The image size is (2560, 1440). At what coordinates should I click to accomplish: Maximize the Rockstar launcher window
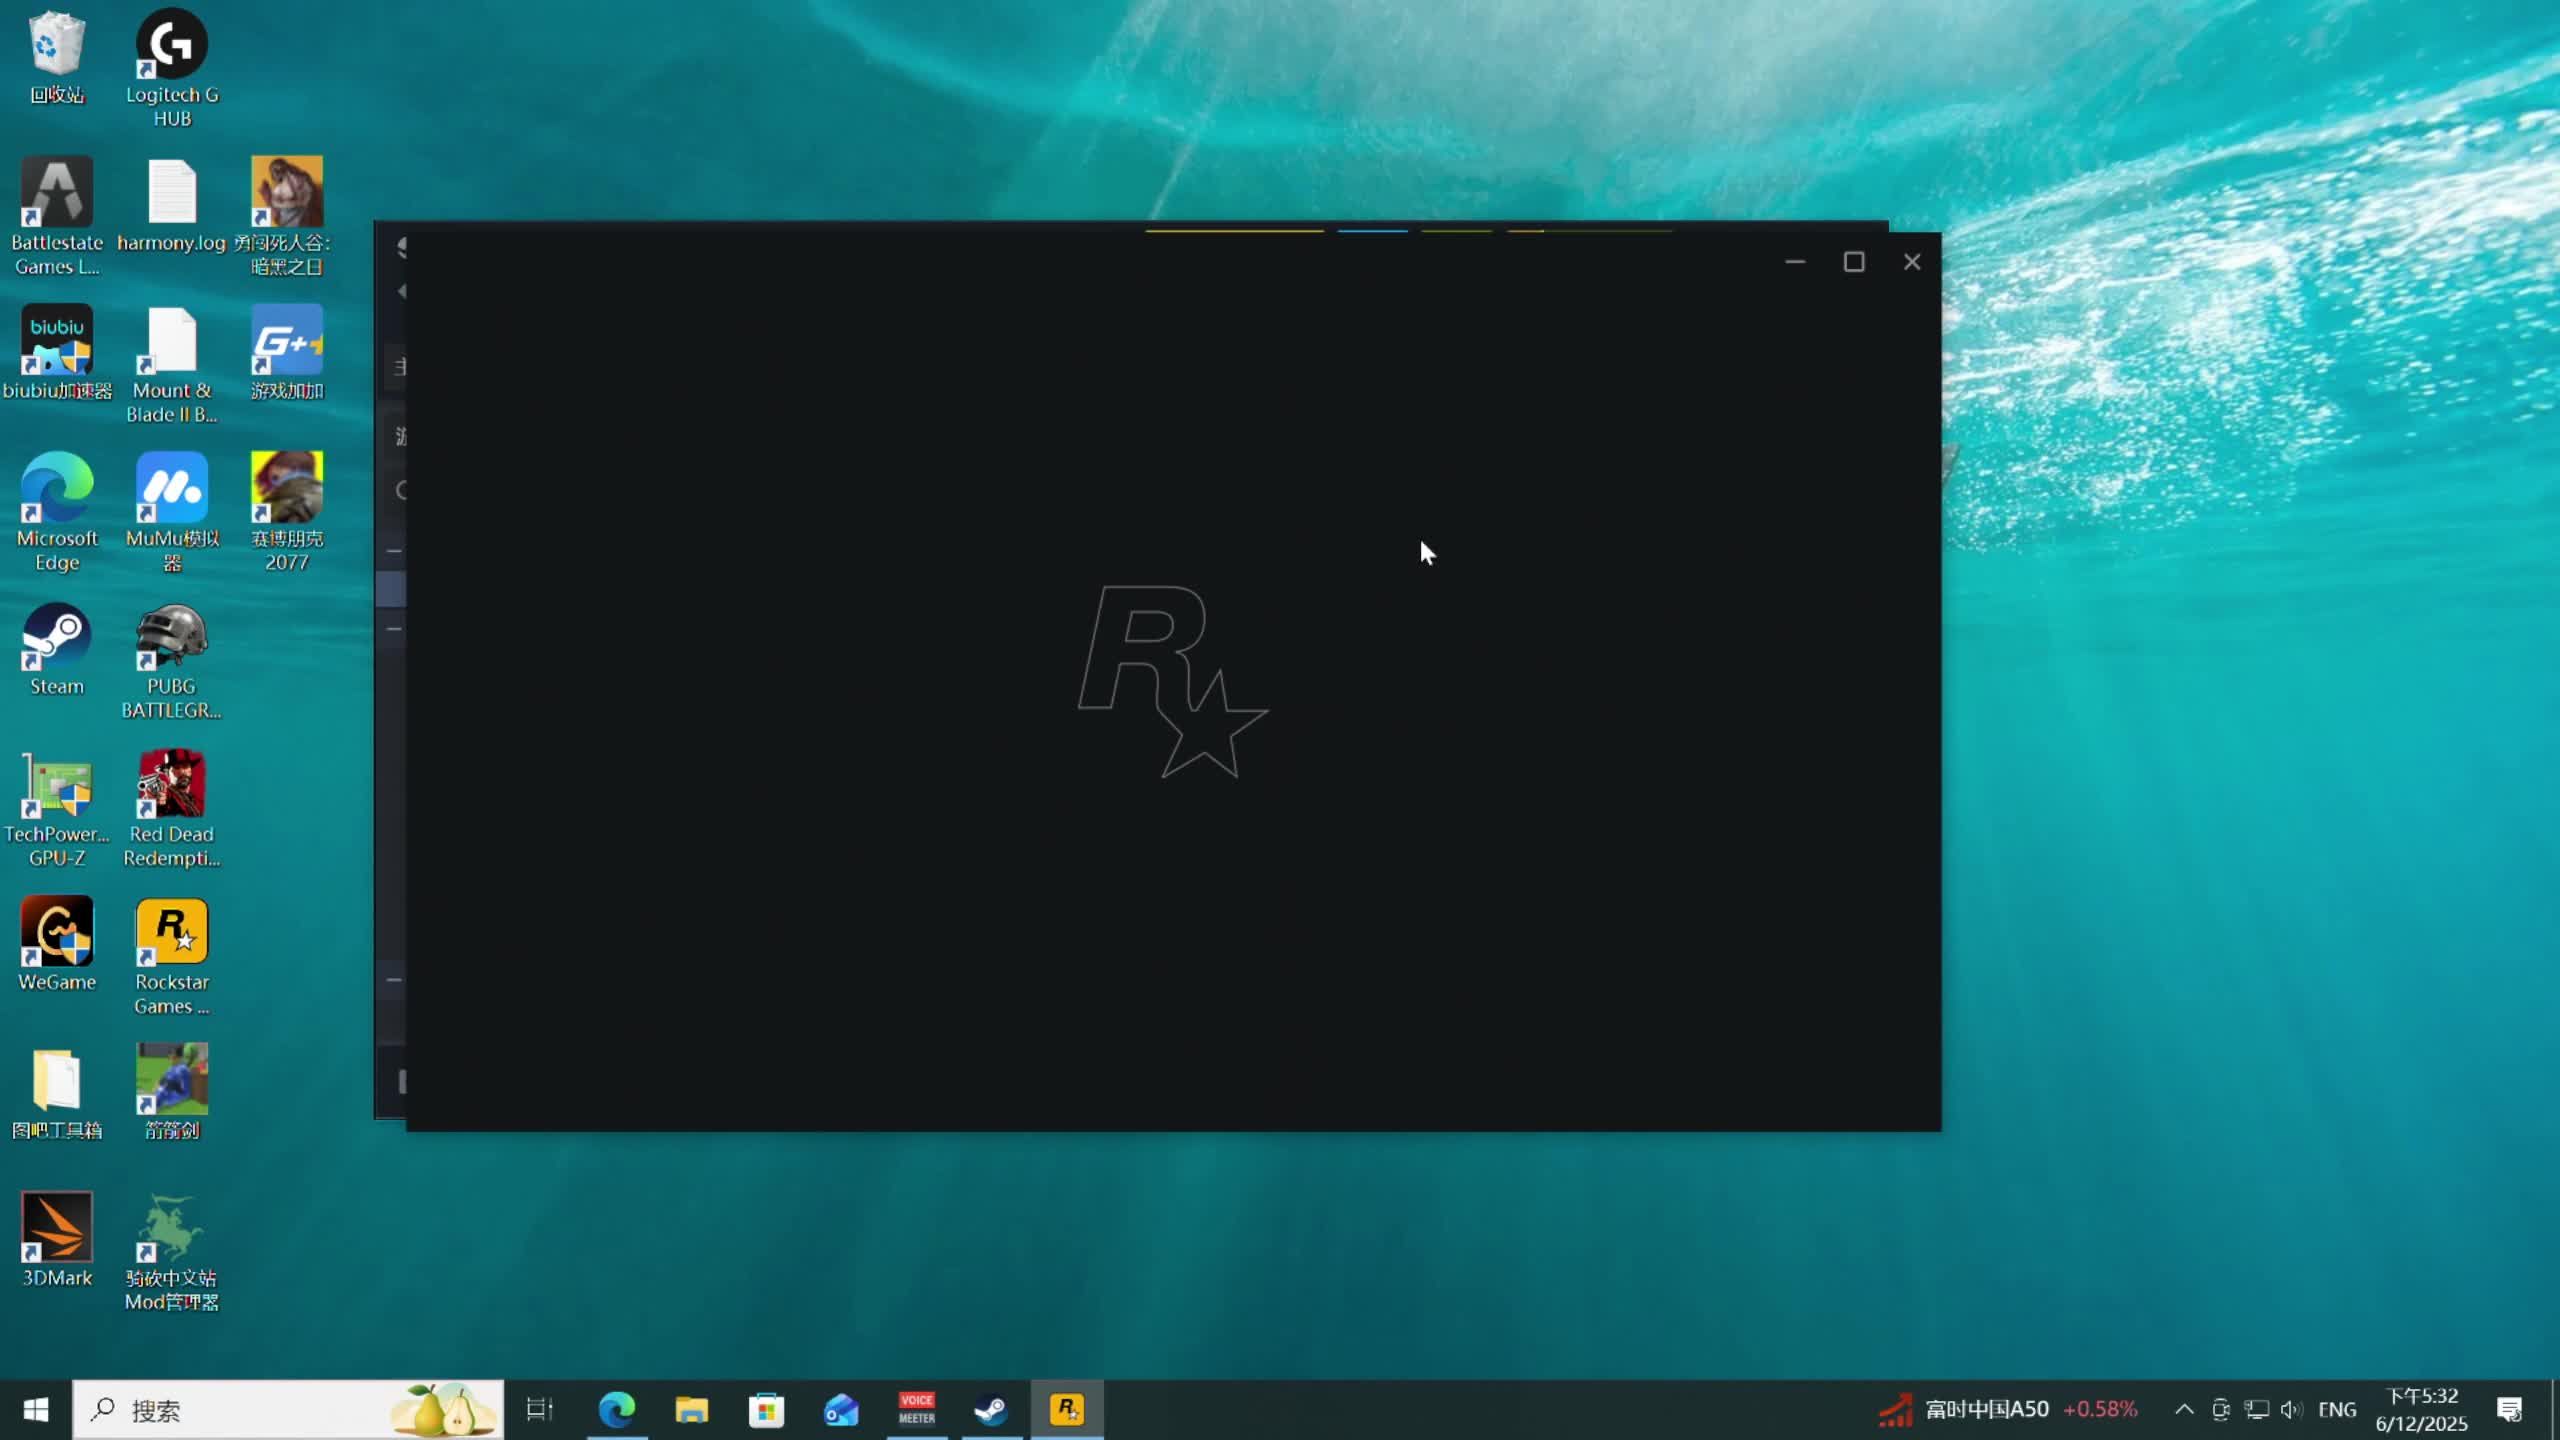(1854, 262)
